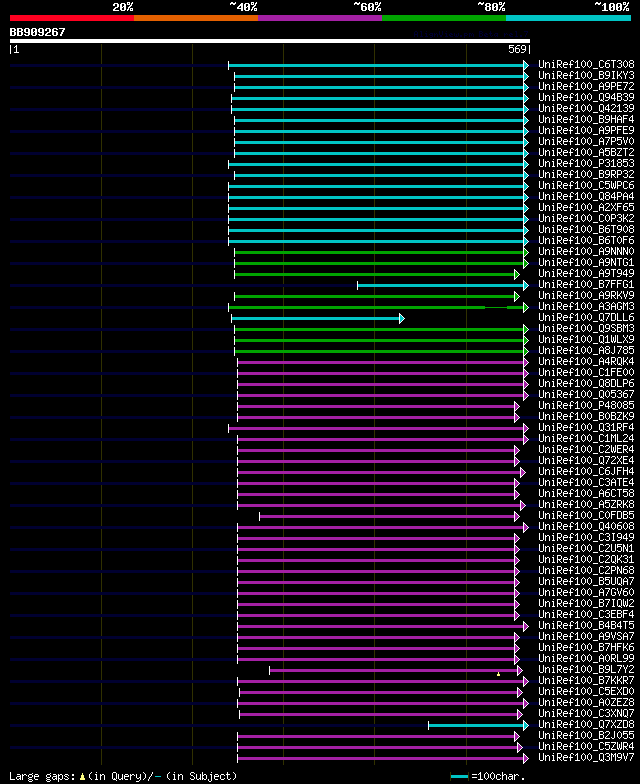Viewport: 640px width, 784px height.
Task: Click the green ~80% identity legend segment
Action: (444, 18)
